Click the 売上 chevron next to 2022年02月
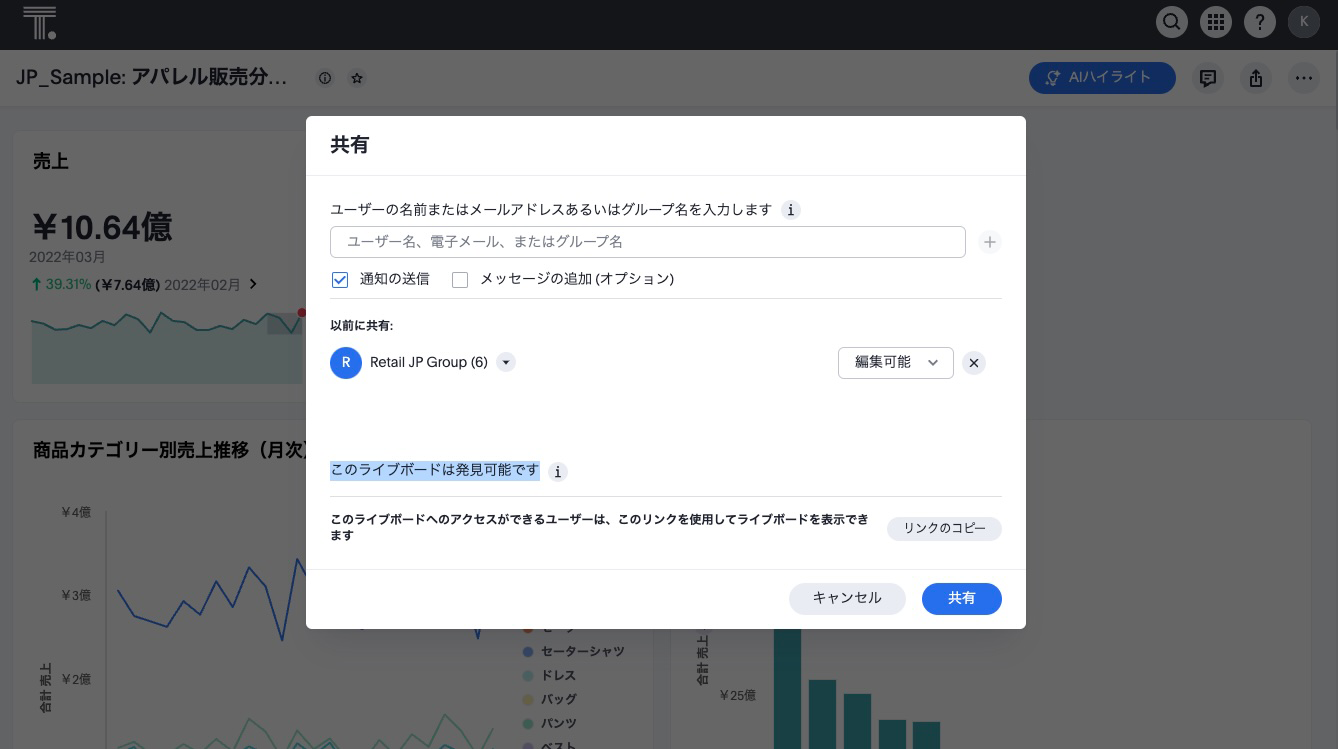Screen dimensions: 1338x749 click(x=253, y=284)
